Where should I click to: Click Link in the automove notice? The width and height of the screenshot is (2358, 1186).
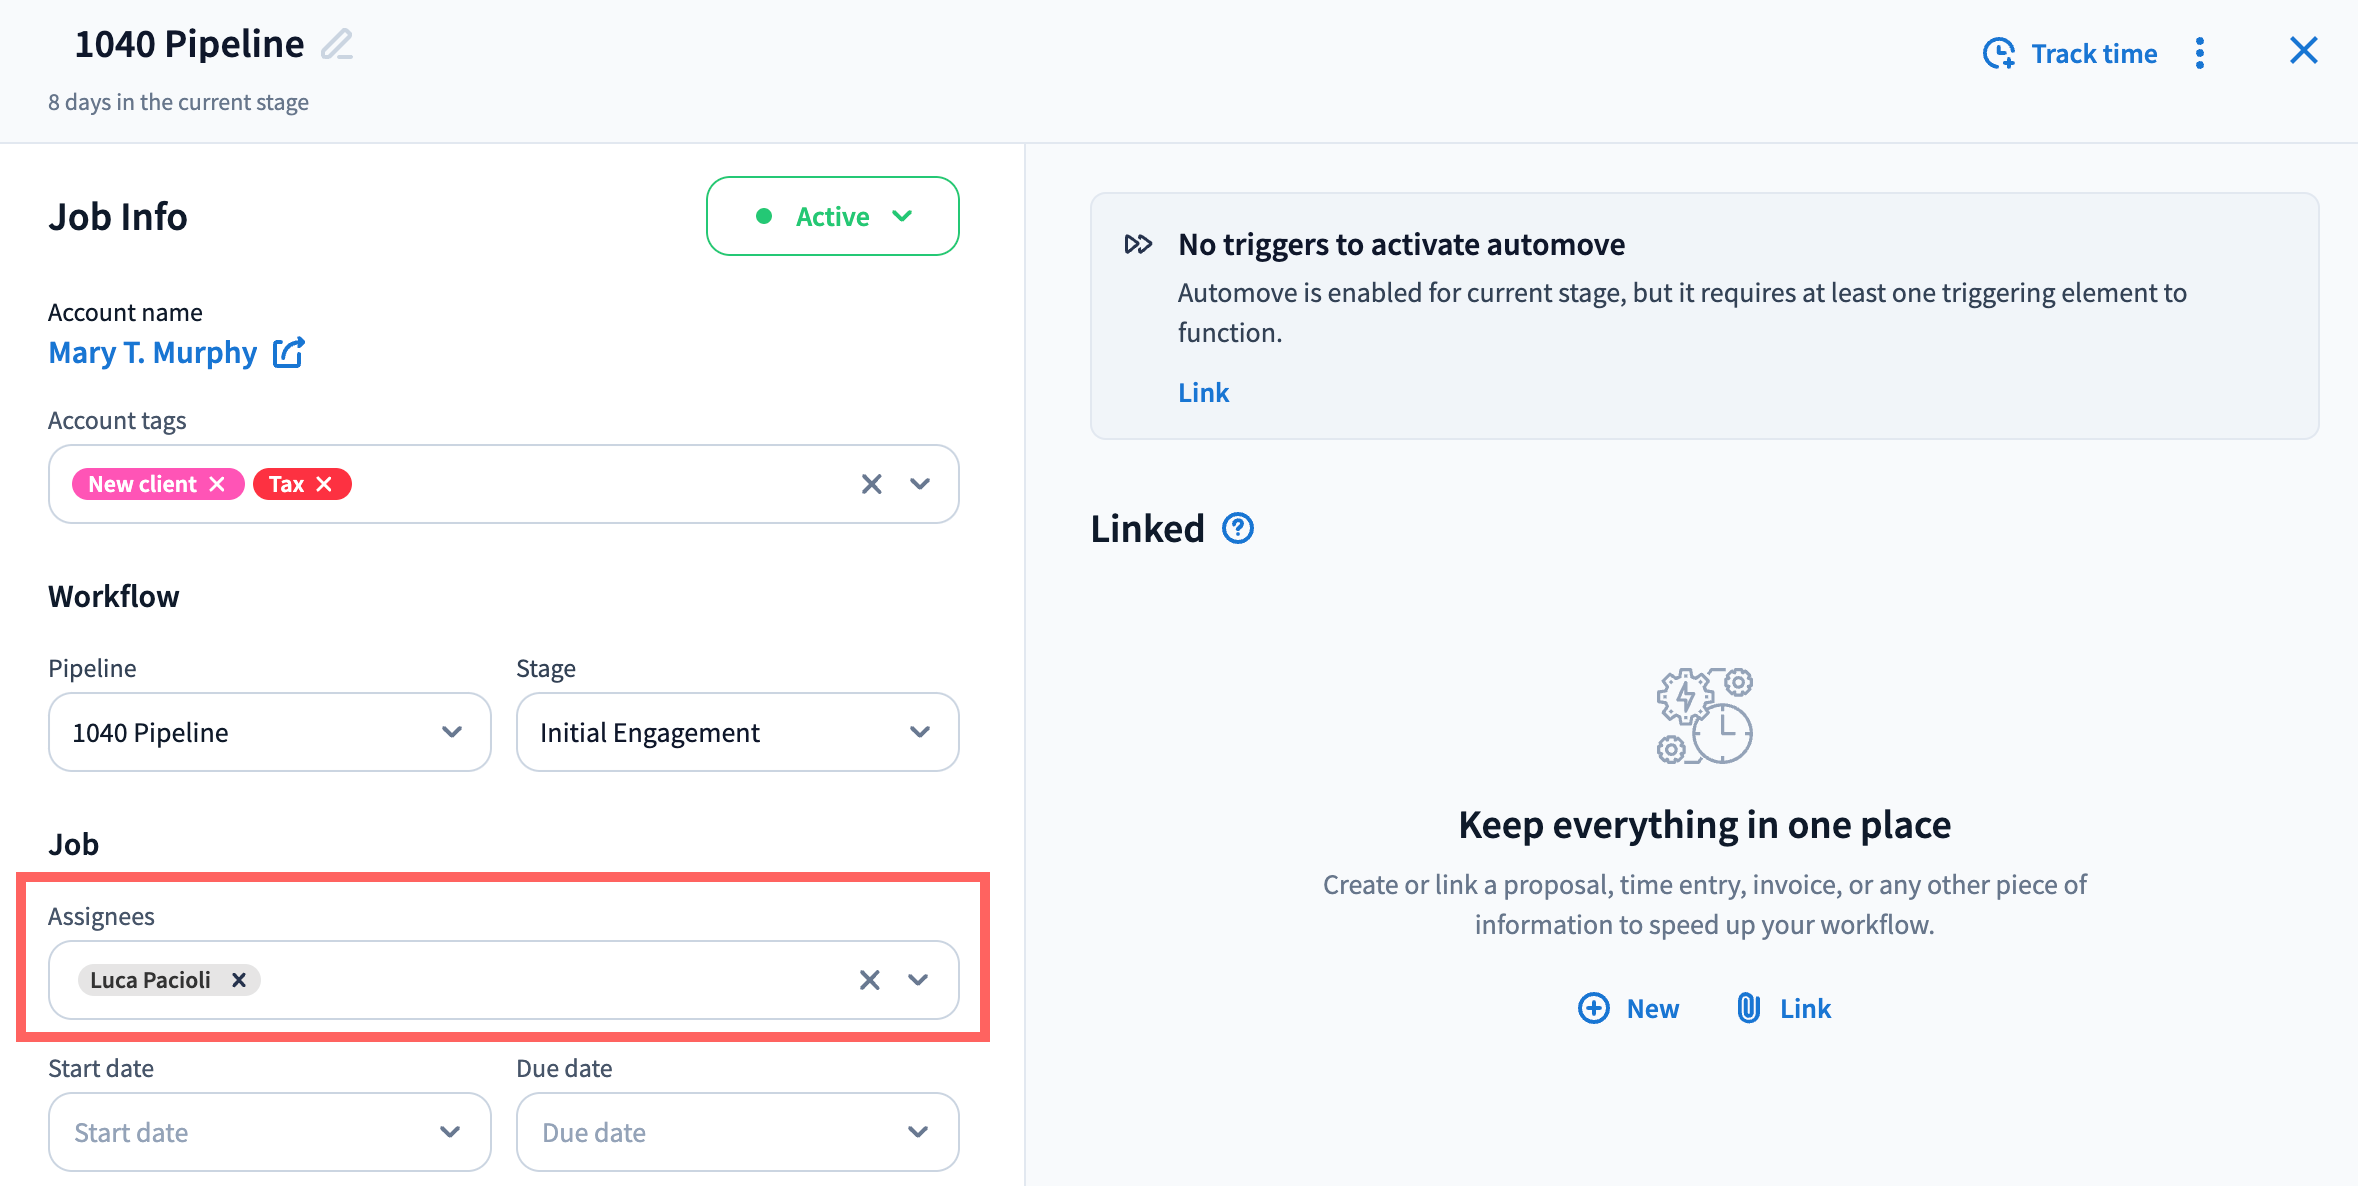1203,392
